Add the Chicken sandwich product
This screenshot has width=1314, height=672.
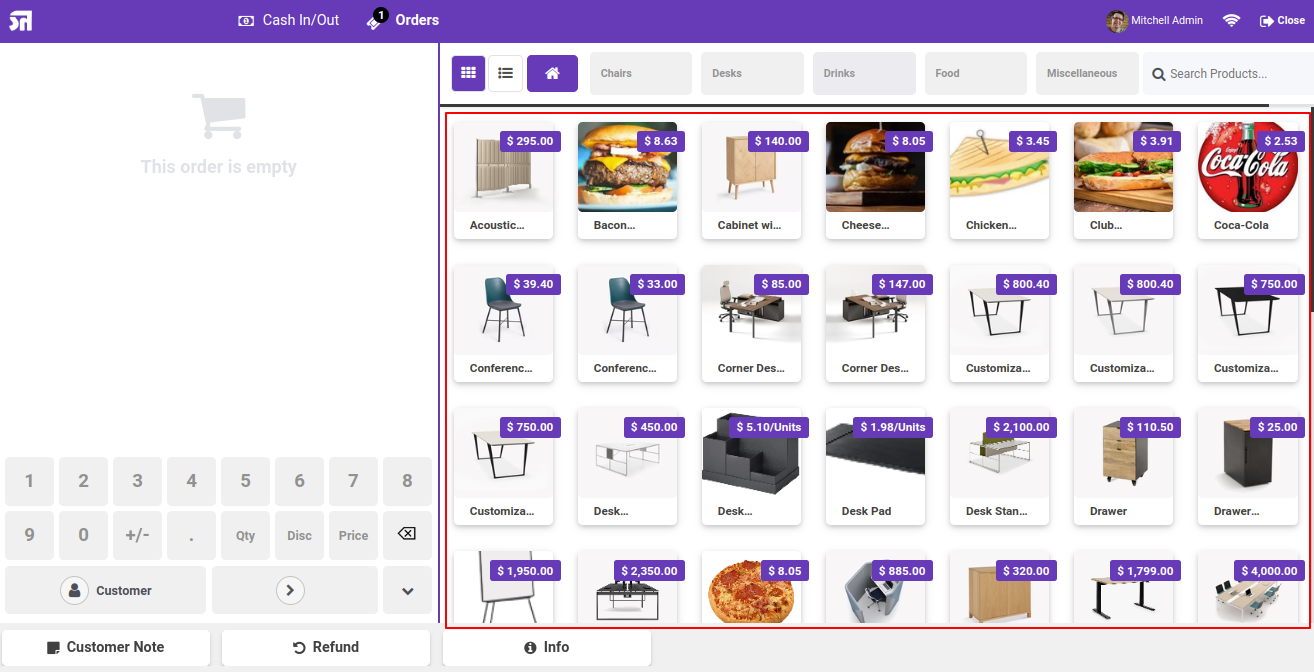point(1000,181)
